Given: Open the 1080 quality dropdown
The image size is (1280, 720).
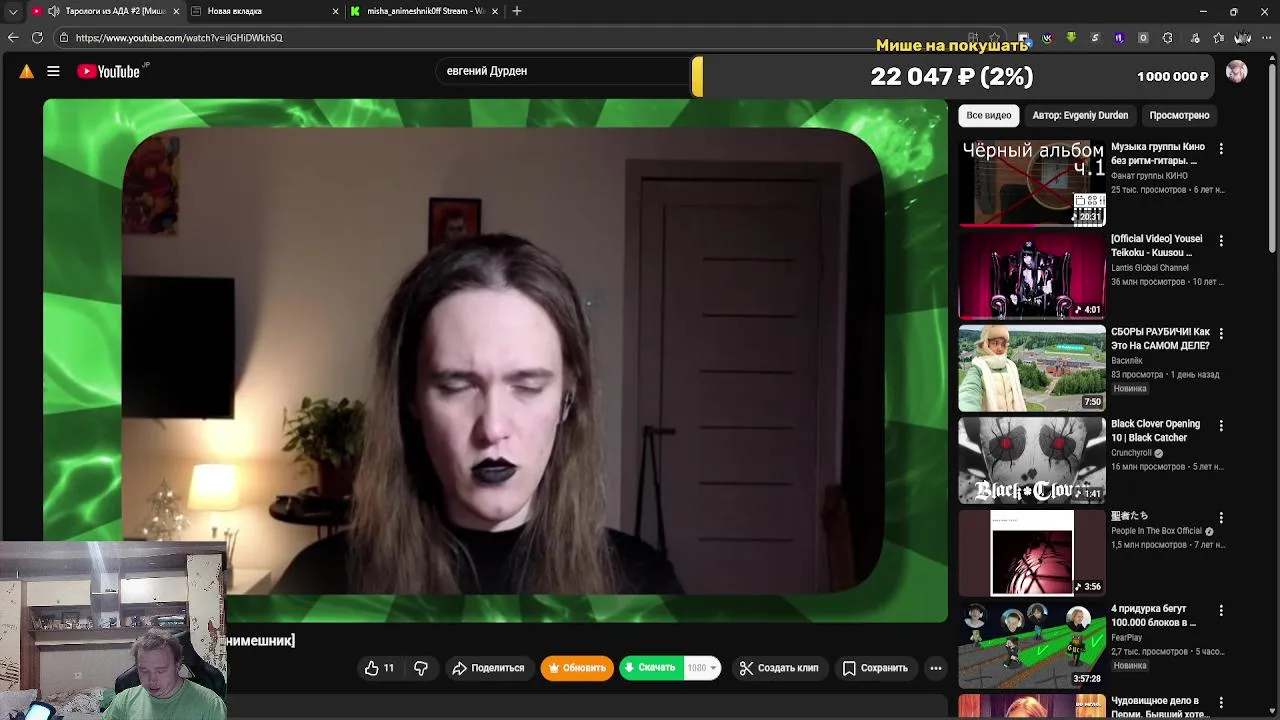Looking at the screenshot, I should click(702, 668).
